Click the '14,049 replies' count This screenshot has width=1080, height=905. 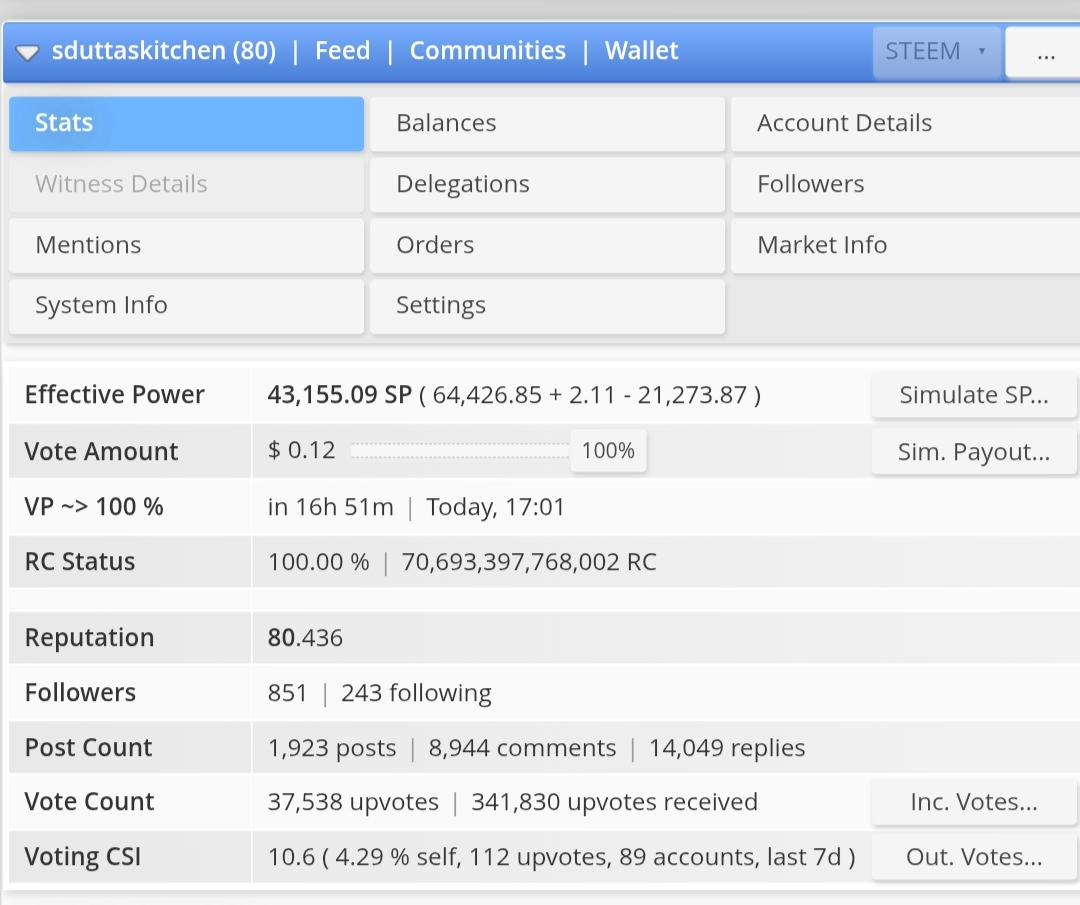[x=727, y=748]
